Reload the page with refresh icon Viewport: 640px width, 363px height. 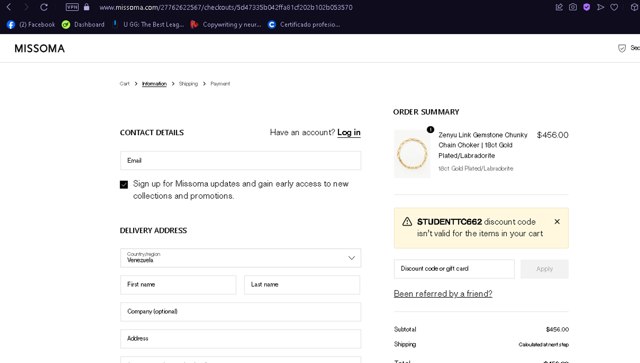(44, 7)
